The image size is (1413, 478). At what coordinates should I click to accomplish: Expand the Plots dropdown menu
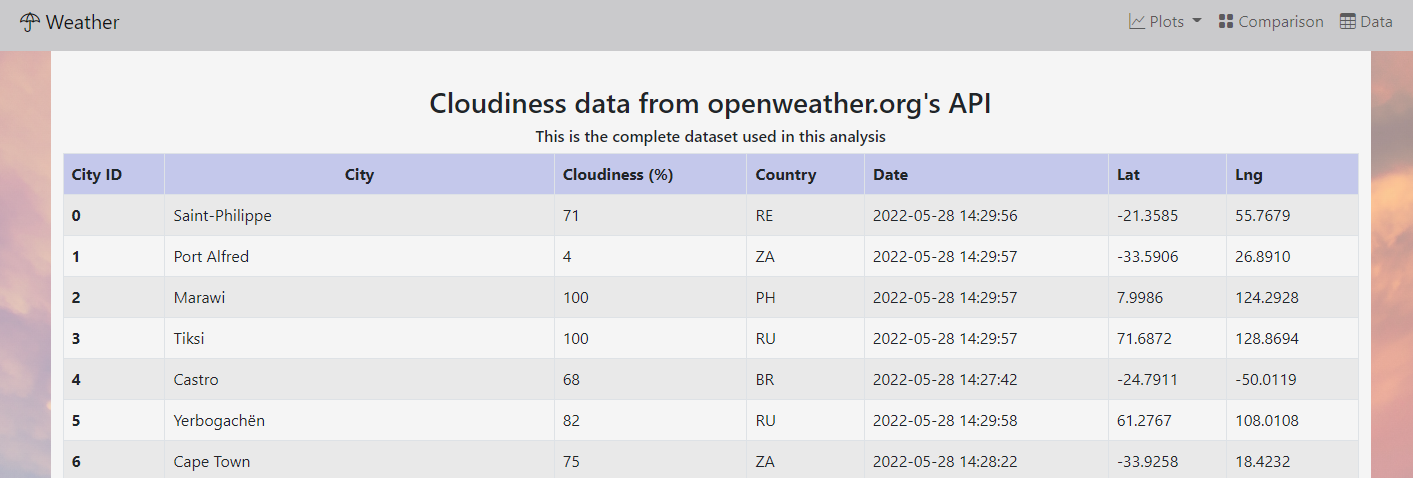(x=1166, y=21)
